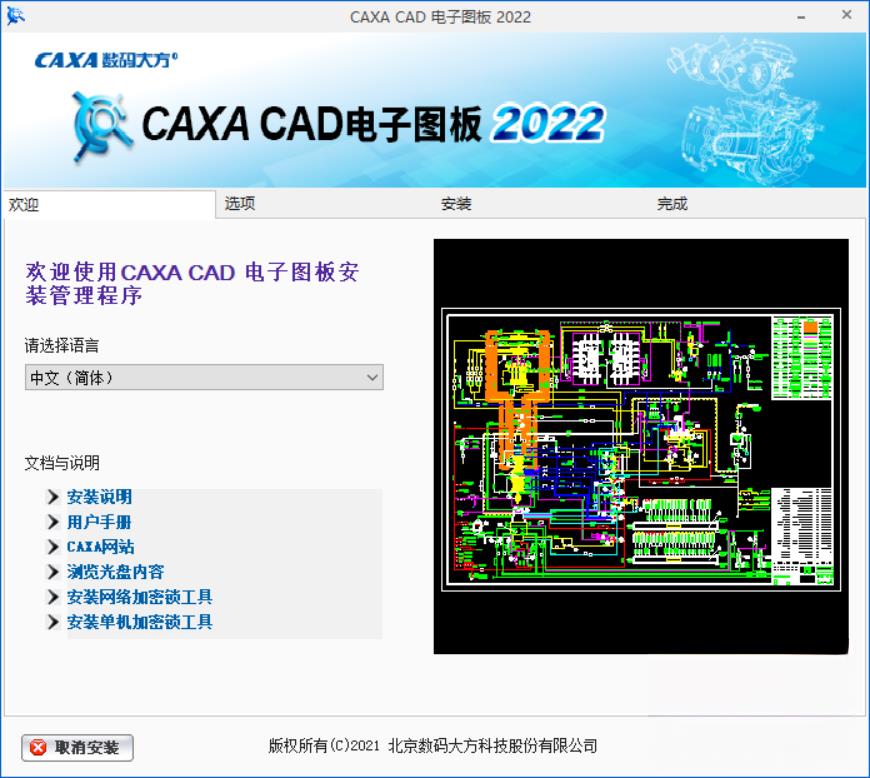Click the CAXA数码大方 logo in banner
Viewport: 870px width, 778px height.
pyautogui.click(x=106, y=59)
